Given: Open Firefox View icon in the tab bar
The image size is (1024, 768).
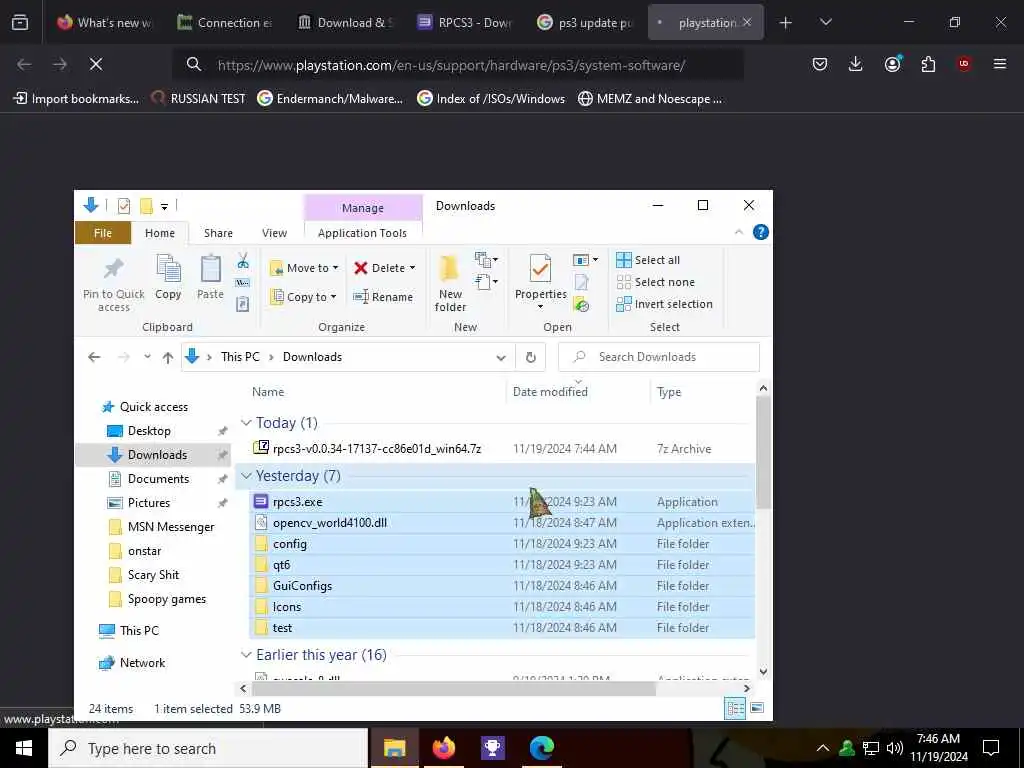Looking at the screenshot, I should click(20, 22).
